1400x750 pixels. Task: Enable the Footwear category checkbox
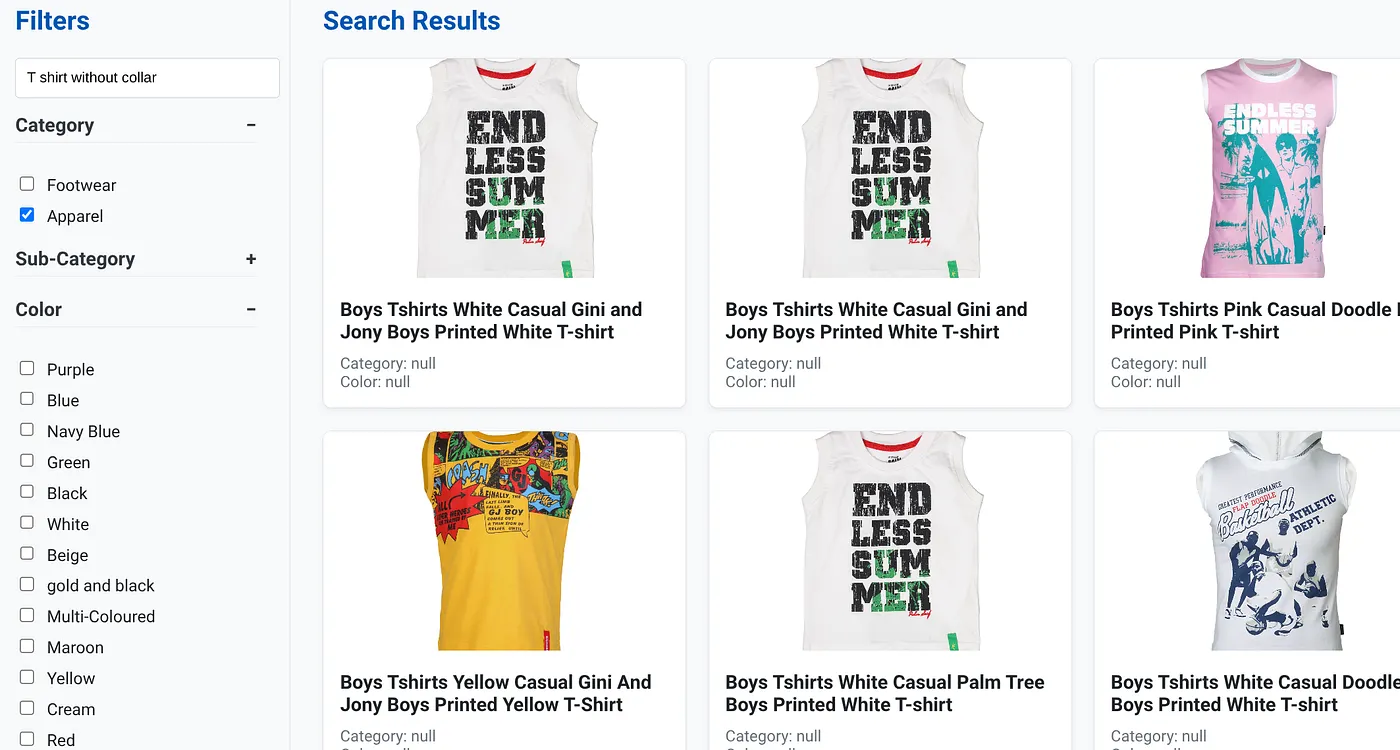click(27, 184)
